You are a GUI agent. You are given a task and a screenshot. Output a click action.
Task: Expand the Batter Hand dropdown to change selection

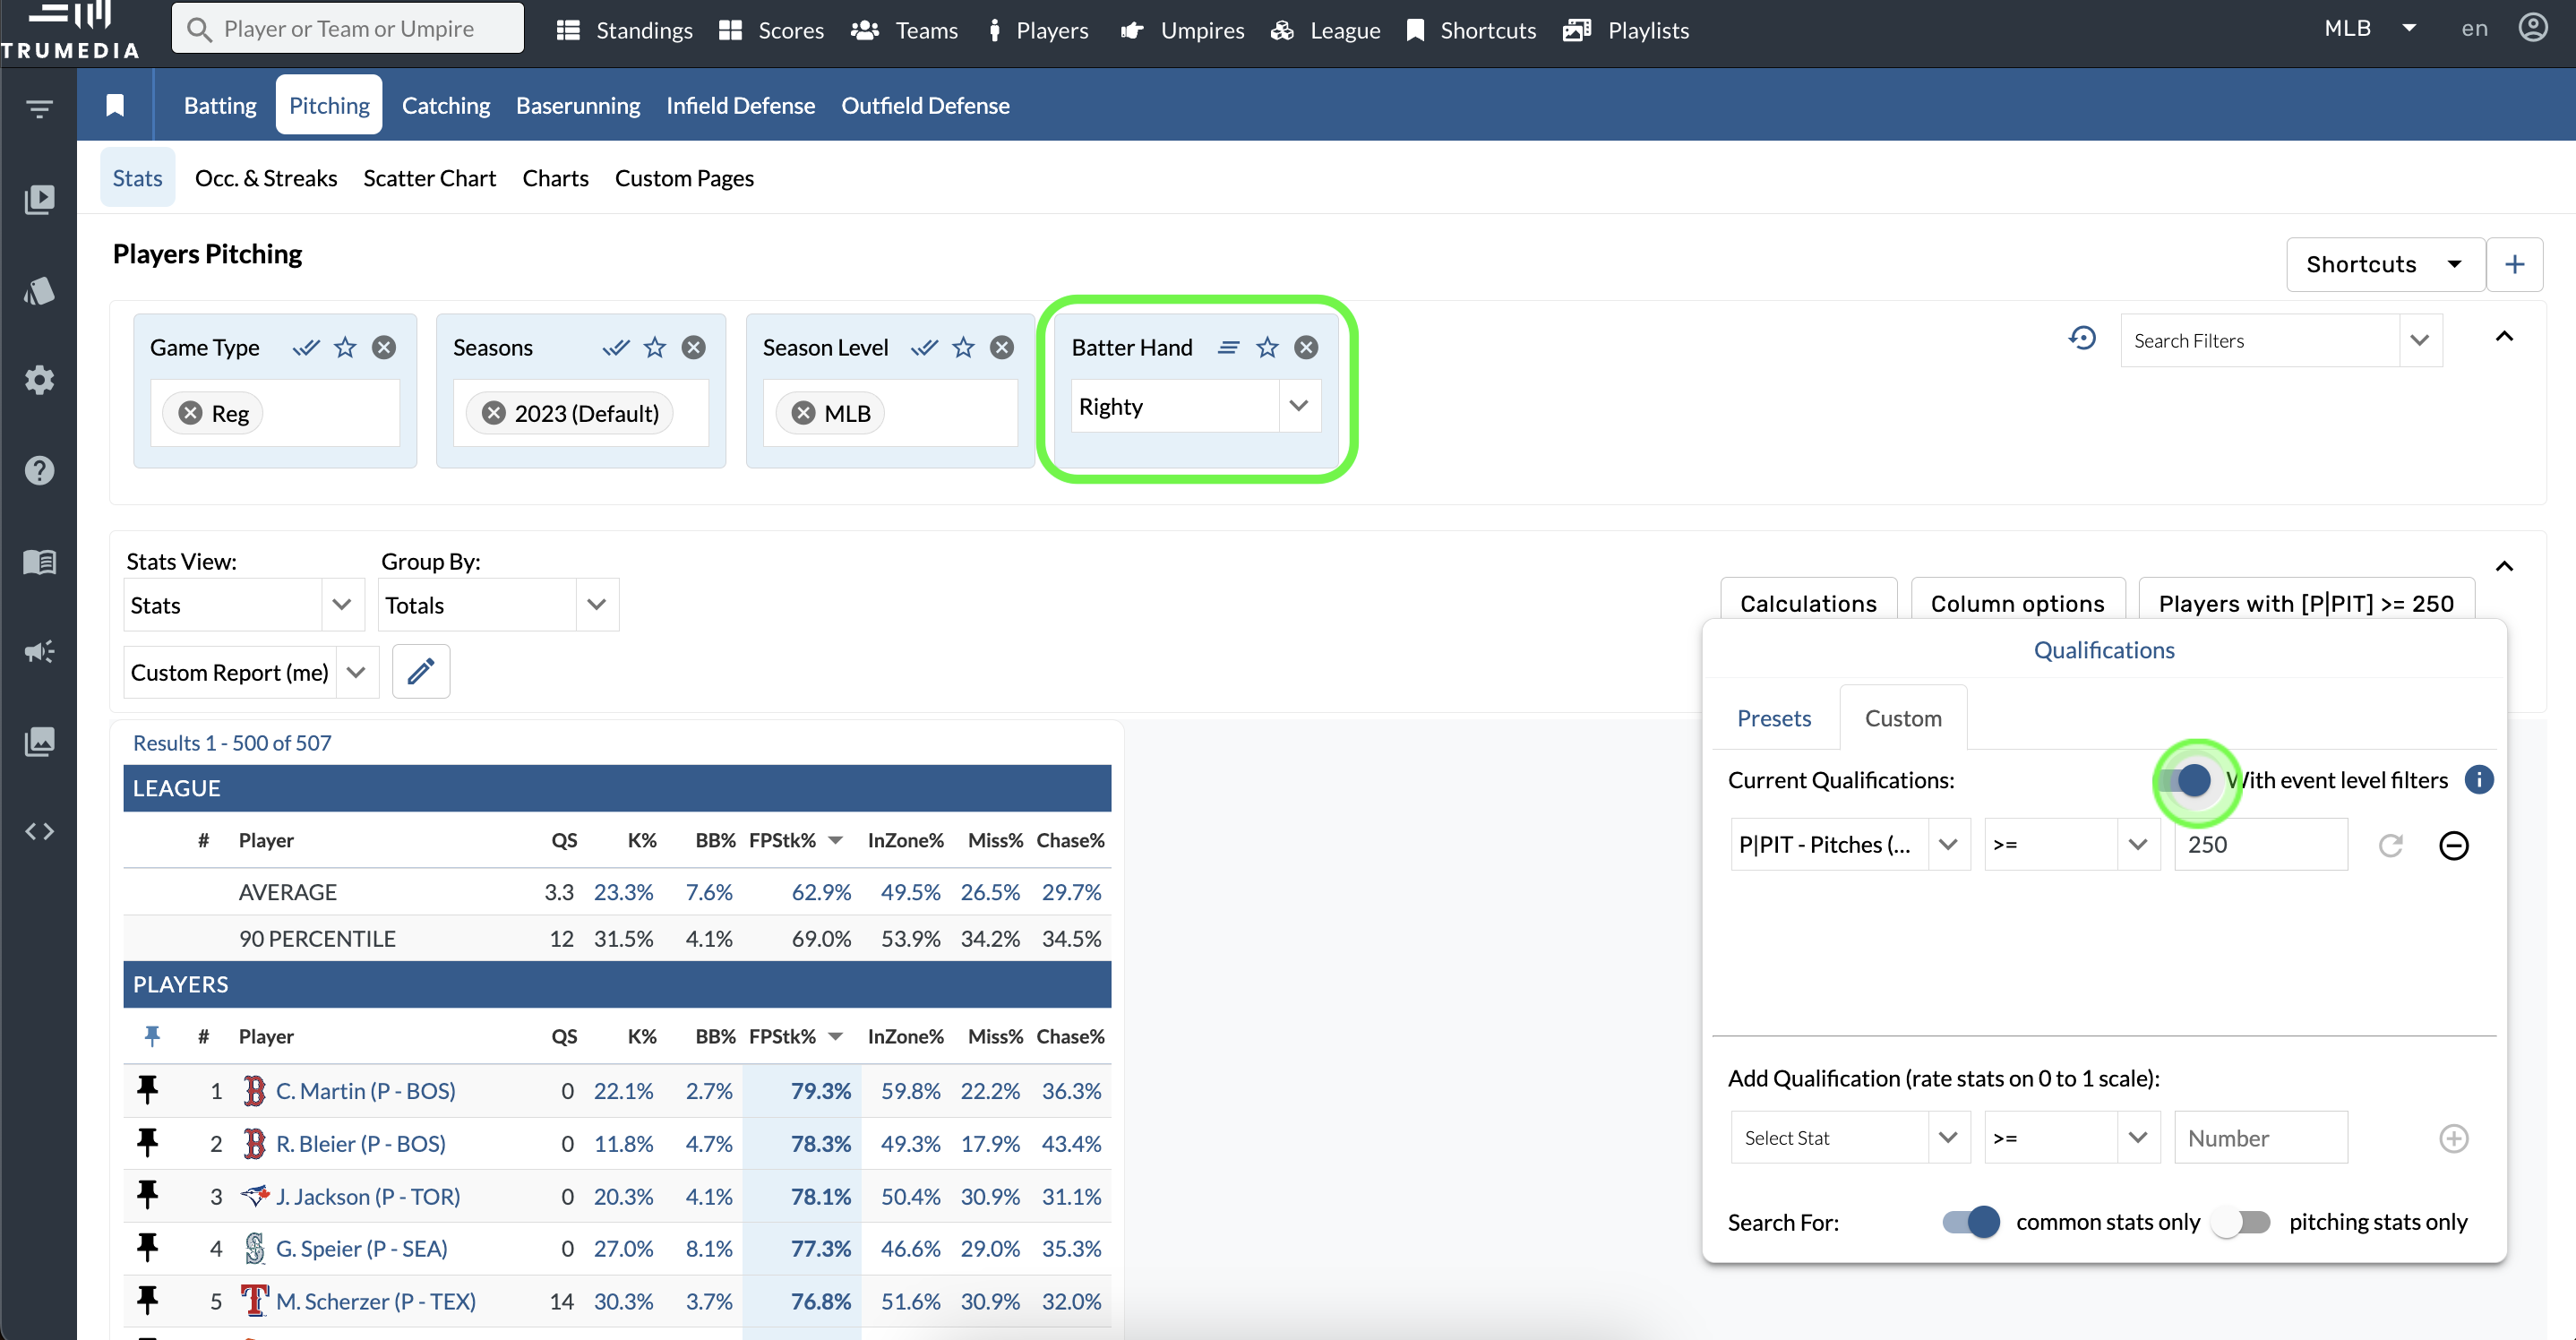click(x=1300, y=406)
